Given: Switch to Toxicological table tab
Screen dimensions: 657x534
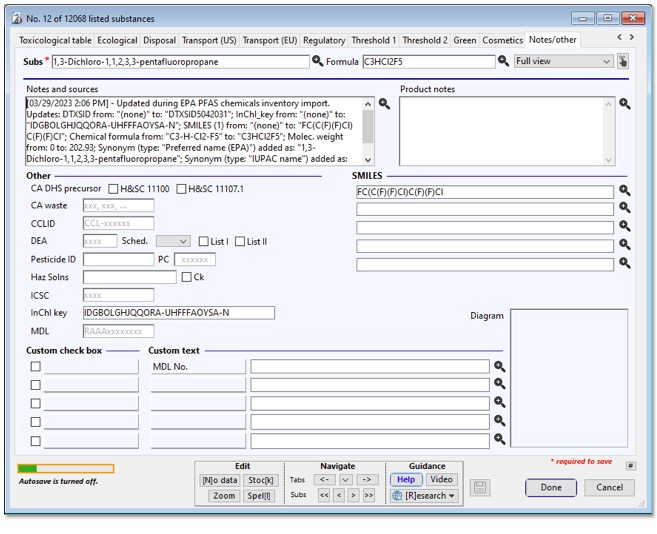Looking at the screenshot, I should click(x=55, y=40).
